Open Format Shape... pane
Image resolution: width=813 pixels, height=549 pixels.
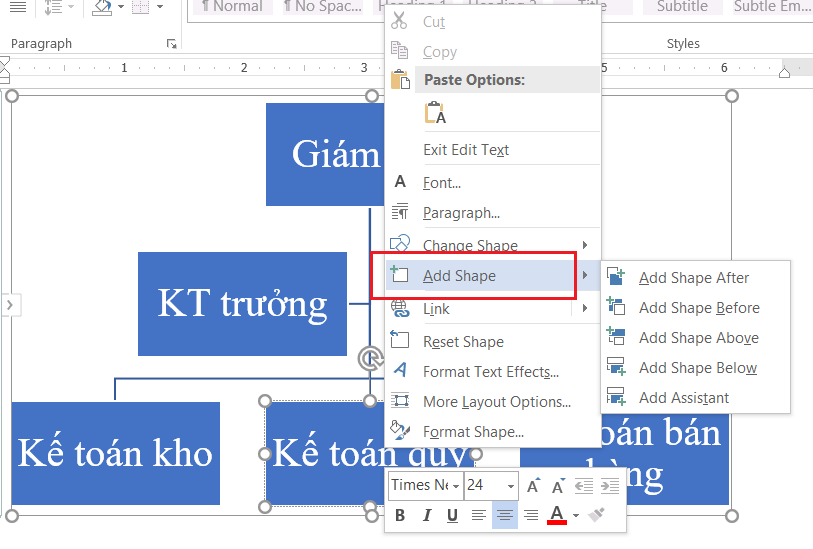473,432
